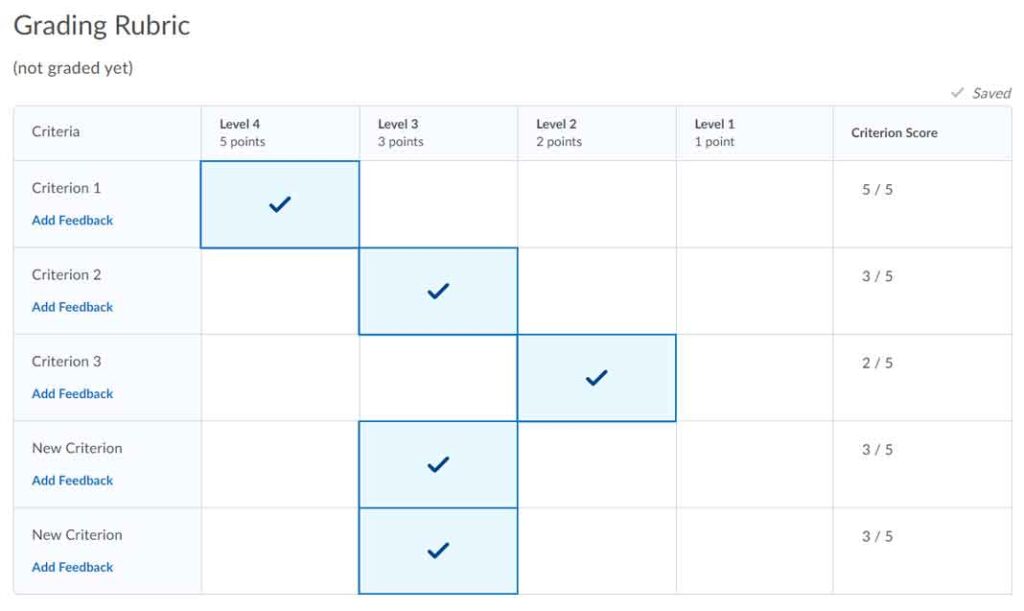This screenshot has width=1024, height=611.
Task: Click the Level 4 column header
Action: pyautogui.click(x=241, y=132)
